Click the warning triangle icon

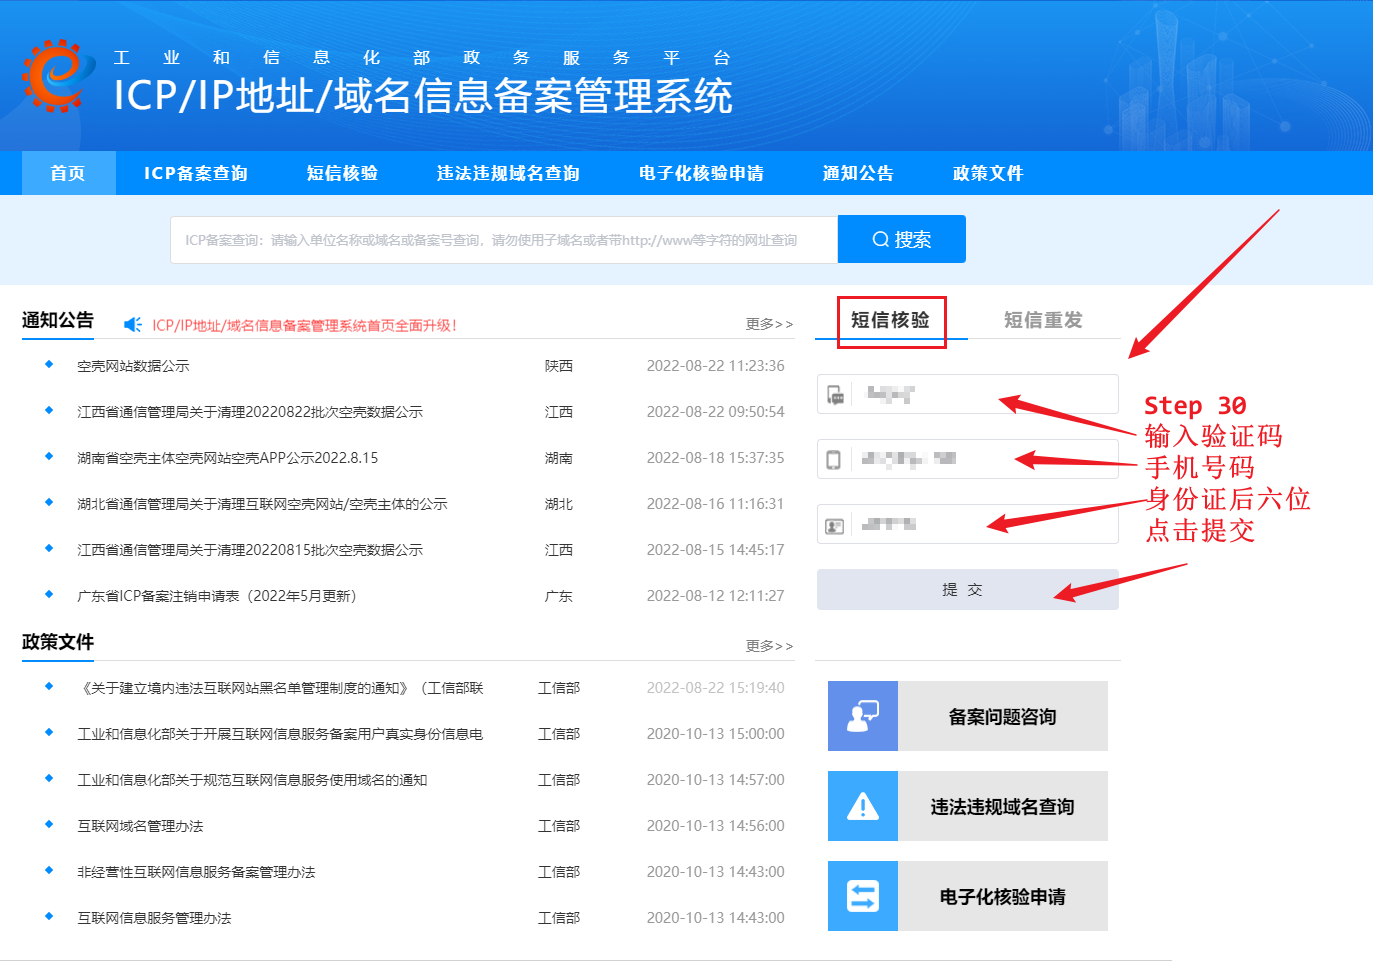point(863,806)
